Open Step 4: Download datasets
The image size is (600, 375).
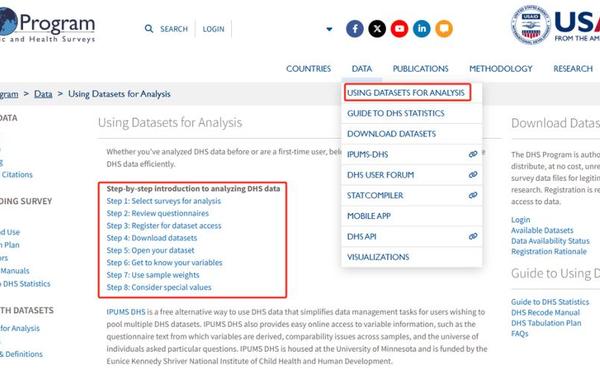click(x=152, y=238)
